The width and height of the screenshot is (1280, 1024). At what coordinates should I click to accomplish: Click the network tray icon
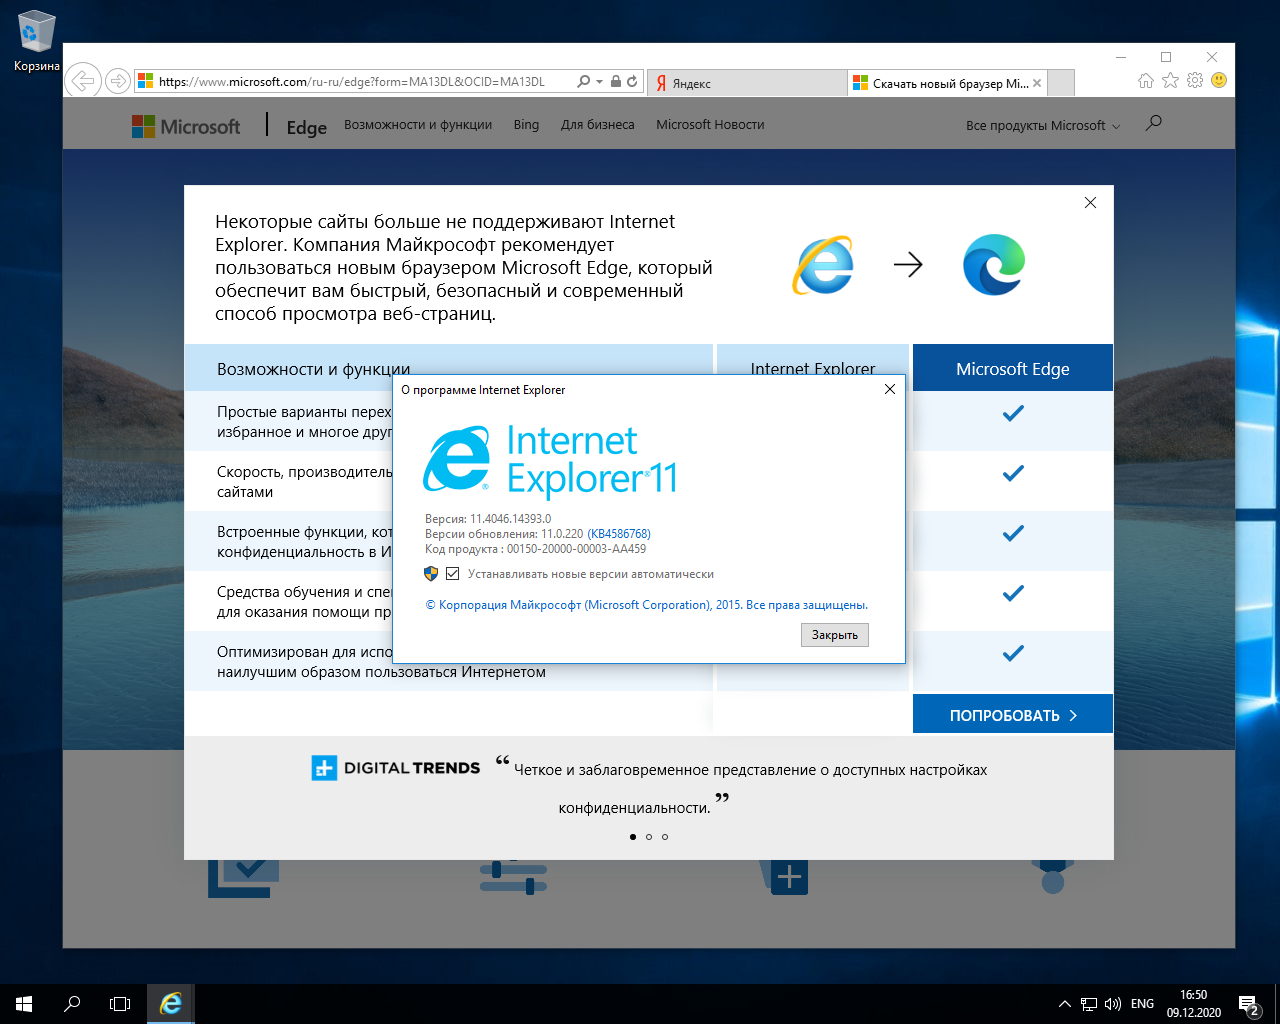[x=1088, y=1004]
